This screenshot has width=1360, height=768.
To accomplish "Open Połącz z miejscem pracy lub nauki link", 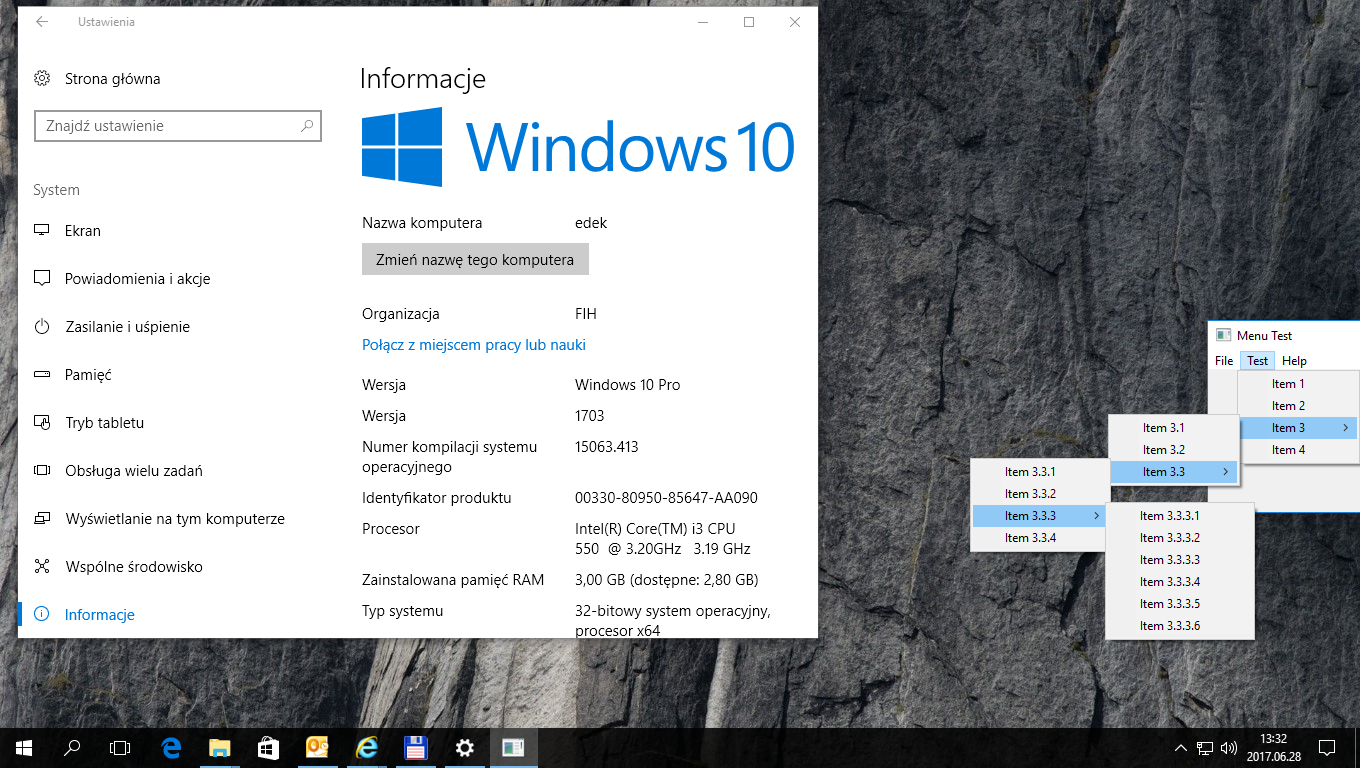I will pyautogui.click(x=474, y=345).
